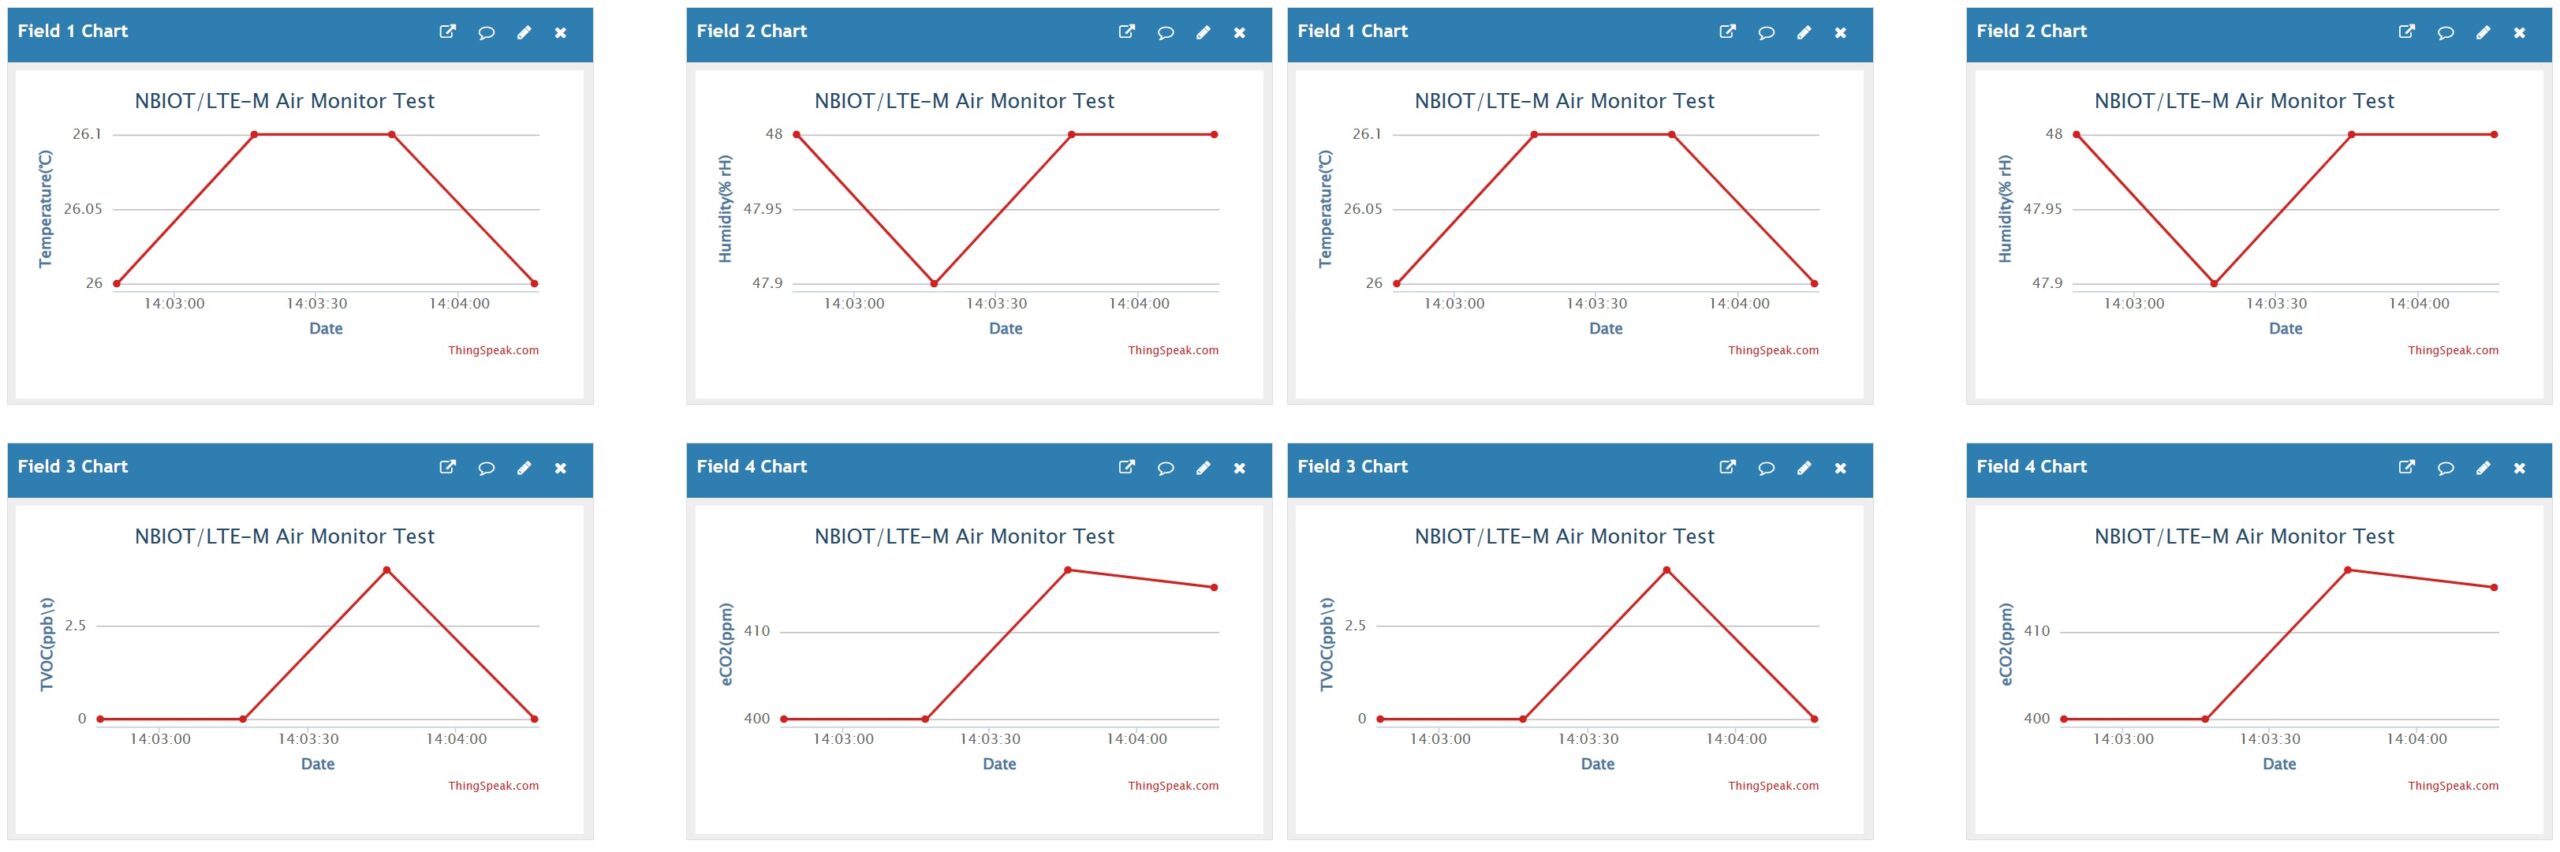
Task: Open ThingSpeak.com link in second Temperature chart
Action: point(1773,350)
